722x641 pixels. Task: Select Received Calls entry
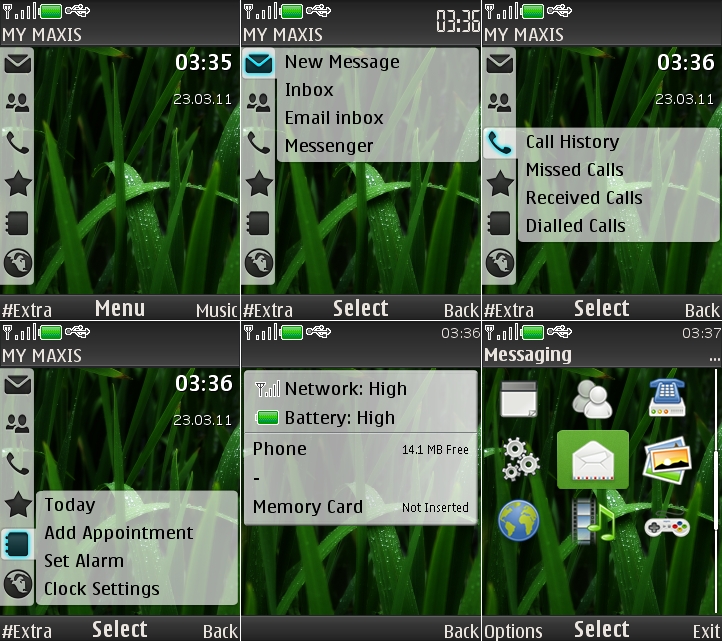click(584, 198)
